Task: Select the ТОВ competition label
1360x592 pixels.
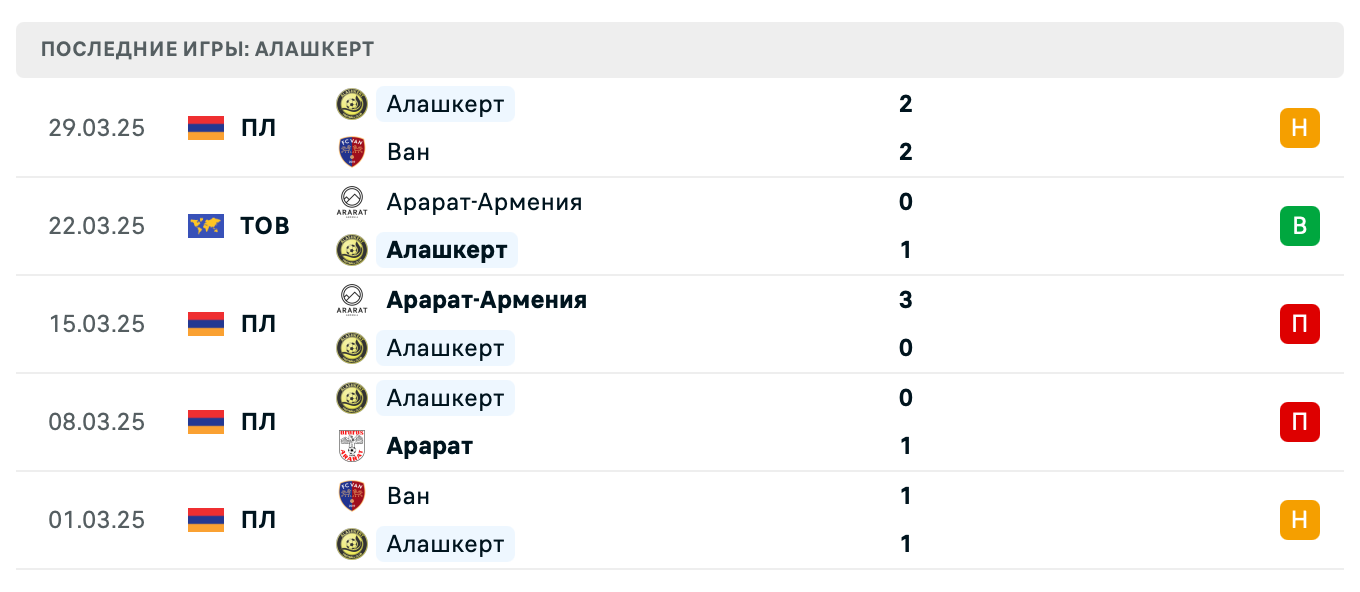Action: coord(263,226)
